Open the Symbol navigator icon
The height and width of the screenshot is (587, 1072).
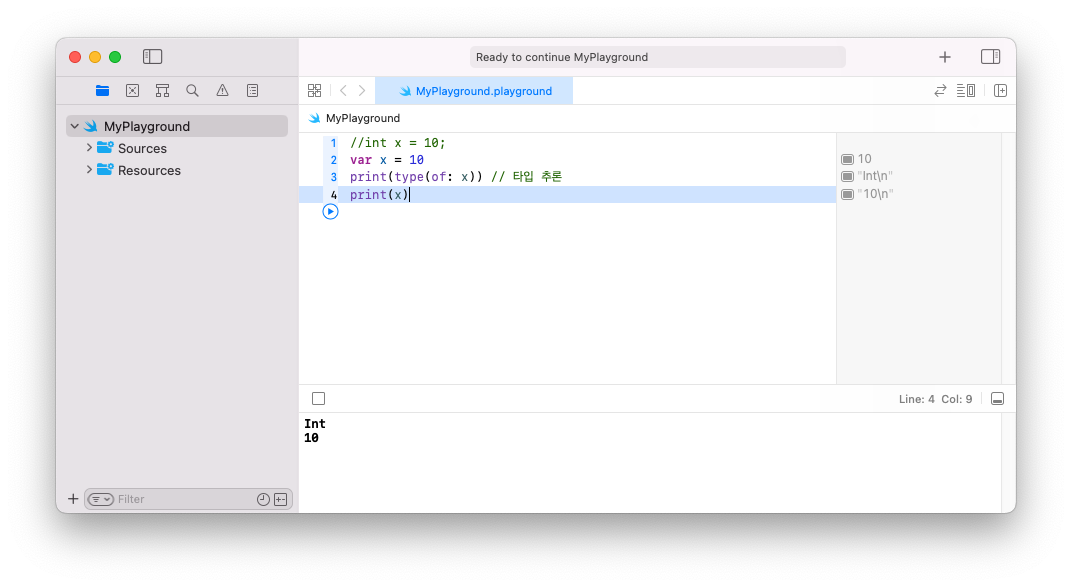click(162, 90)
